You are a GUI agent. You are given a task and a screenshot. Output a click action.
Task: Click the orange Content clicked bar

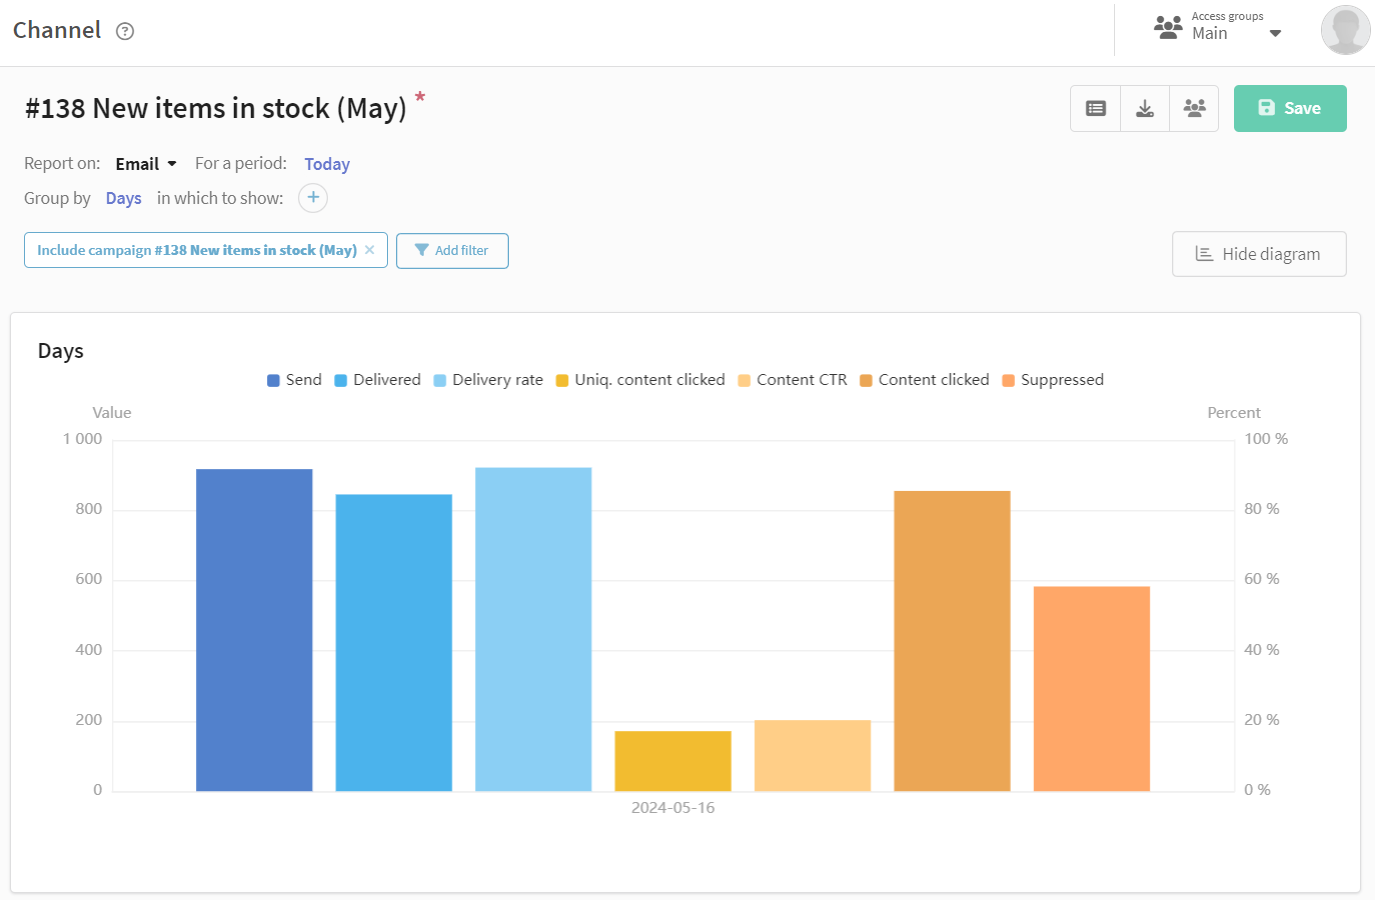pos(952,641)
